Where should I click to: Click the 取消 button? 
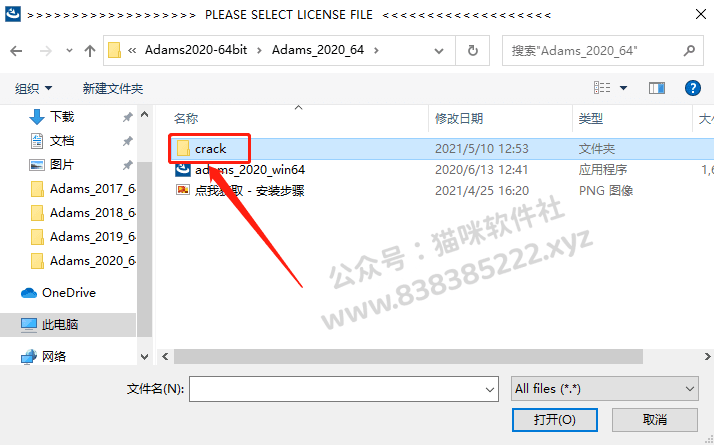coord(655,419)
